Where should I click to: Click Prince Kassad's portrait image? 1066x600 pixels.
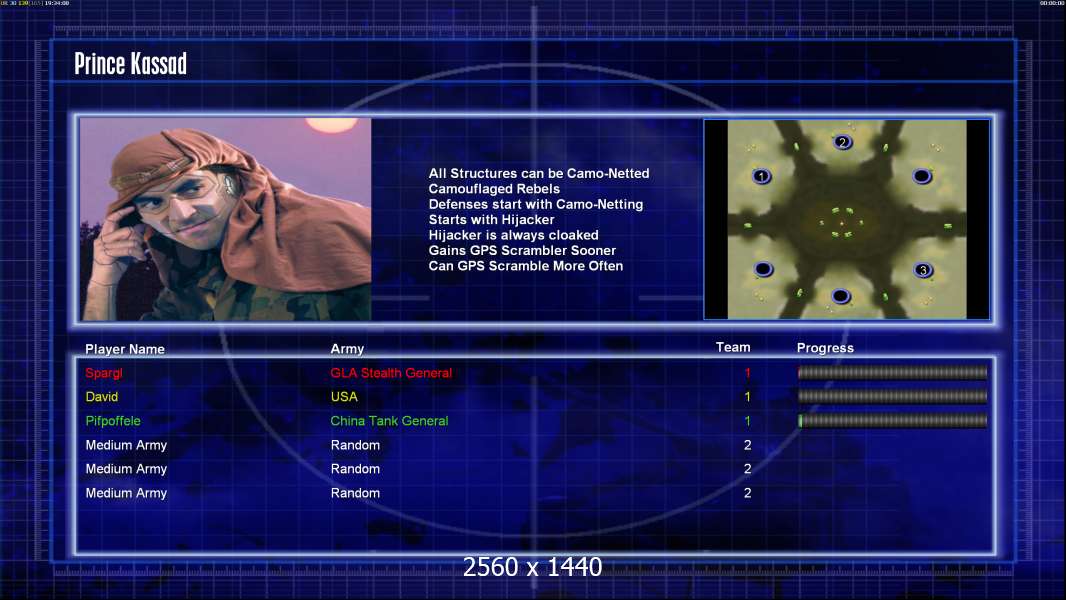[x=226, y=219]
